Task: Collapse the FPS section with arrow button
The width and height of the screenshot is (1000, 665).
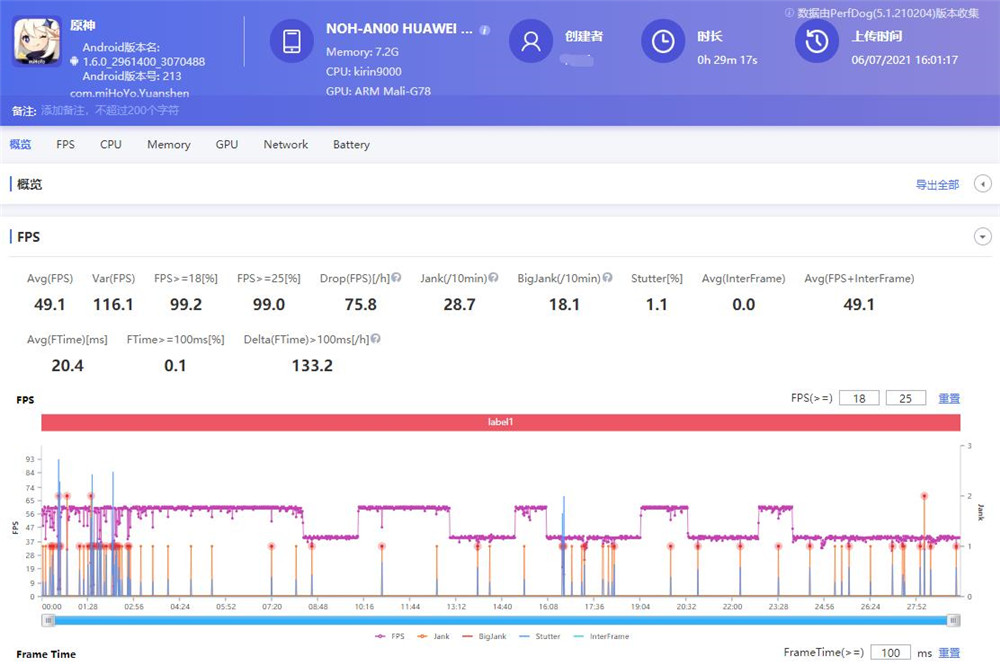Action: [x=982, y=237]
